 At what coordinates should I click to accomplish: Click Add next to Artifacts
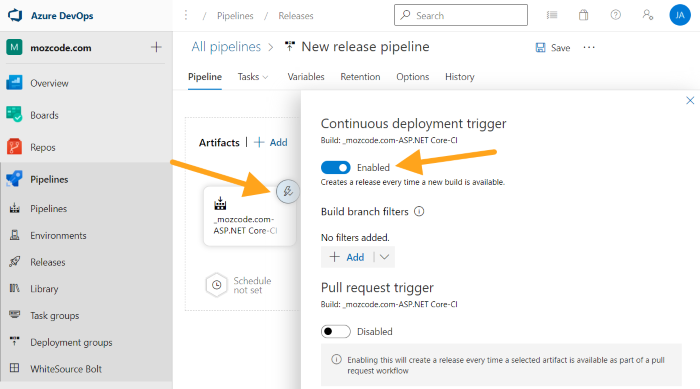coord(271,142)
